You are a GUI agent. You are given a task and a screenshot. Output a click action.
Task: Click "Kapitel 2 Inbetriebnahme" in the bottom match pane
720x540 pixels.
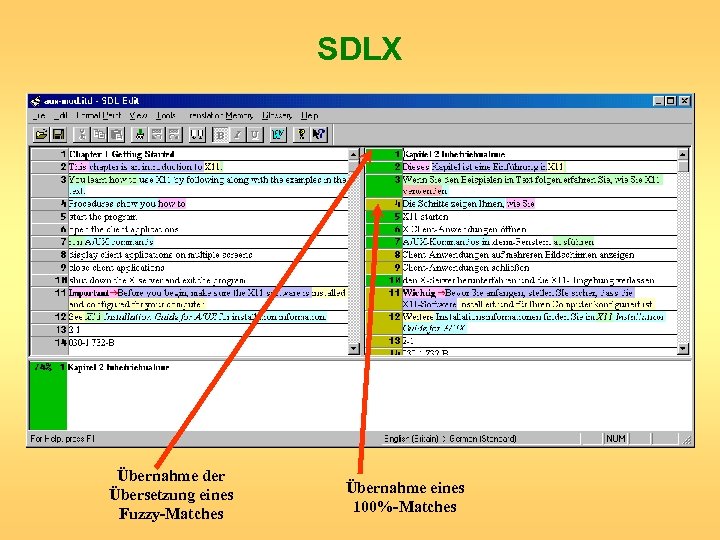118,367
